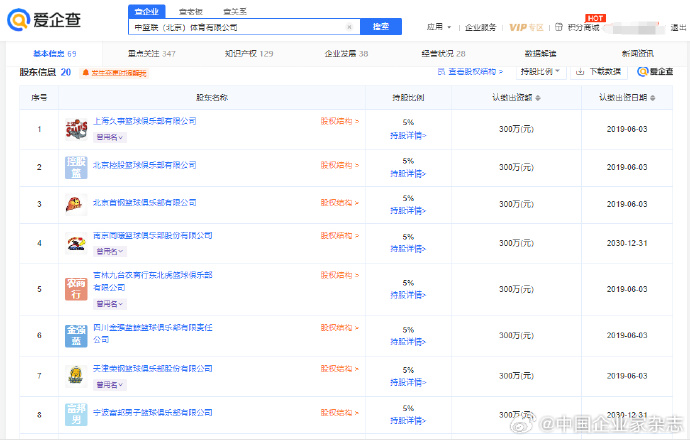Click the Shanghai Sharks club logo
Image resolution: width=690 pixels, height=440 pixels.
click(x=76, y=129)
